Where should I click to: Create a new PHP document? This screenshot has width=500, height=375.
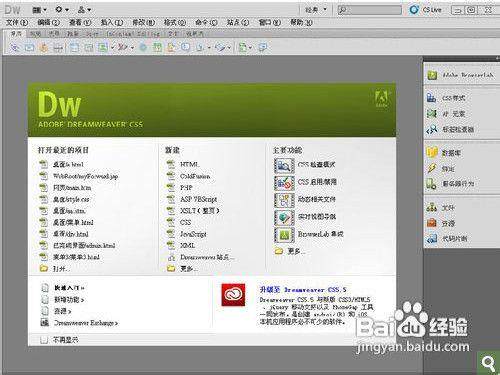point(186,188)
